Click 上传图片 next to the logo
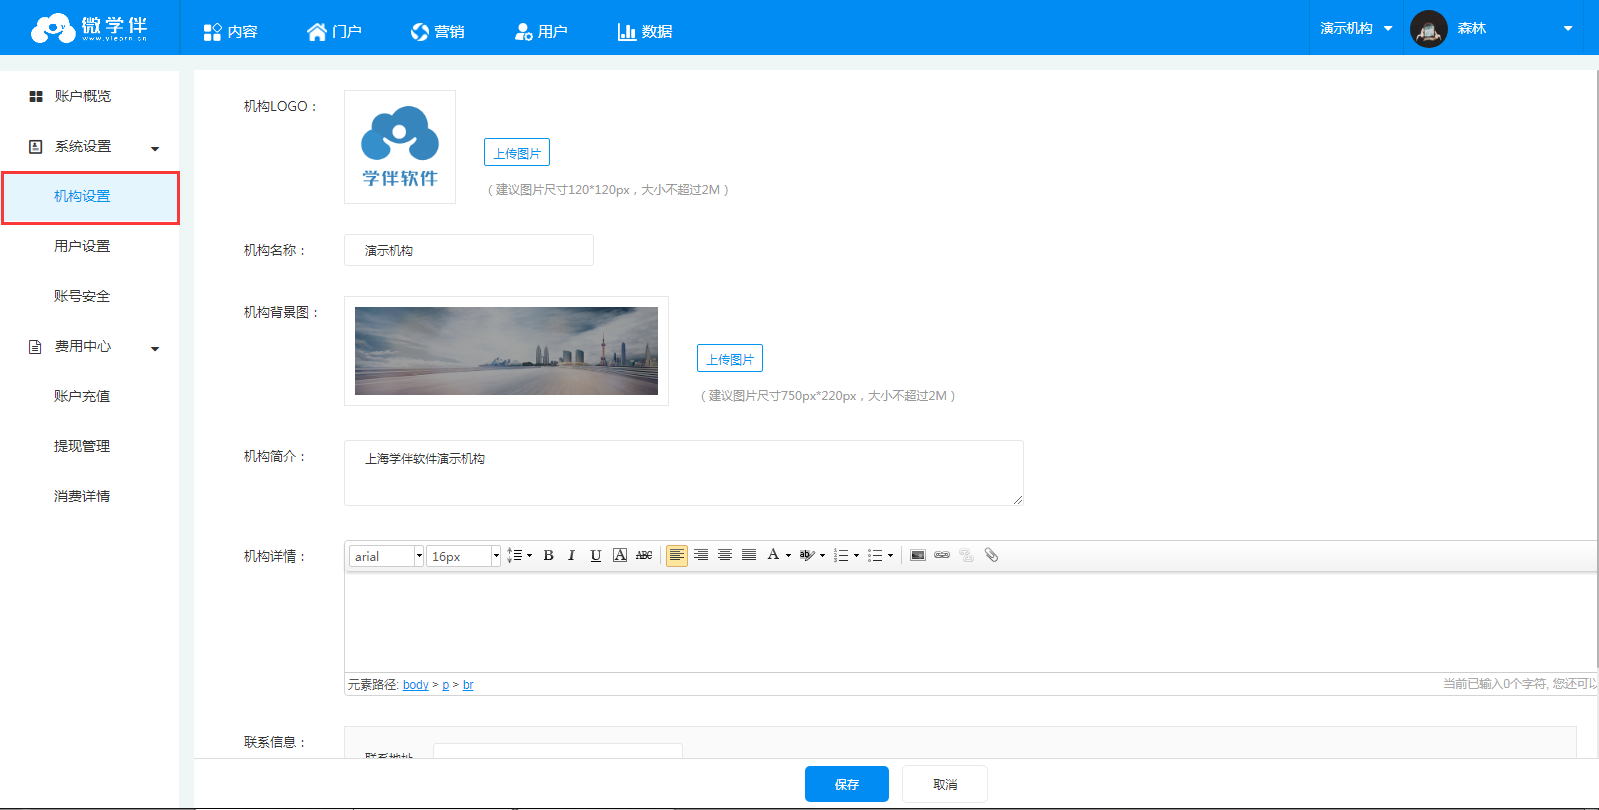 517,153
